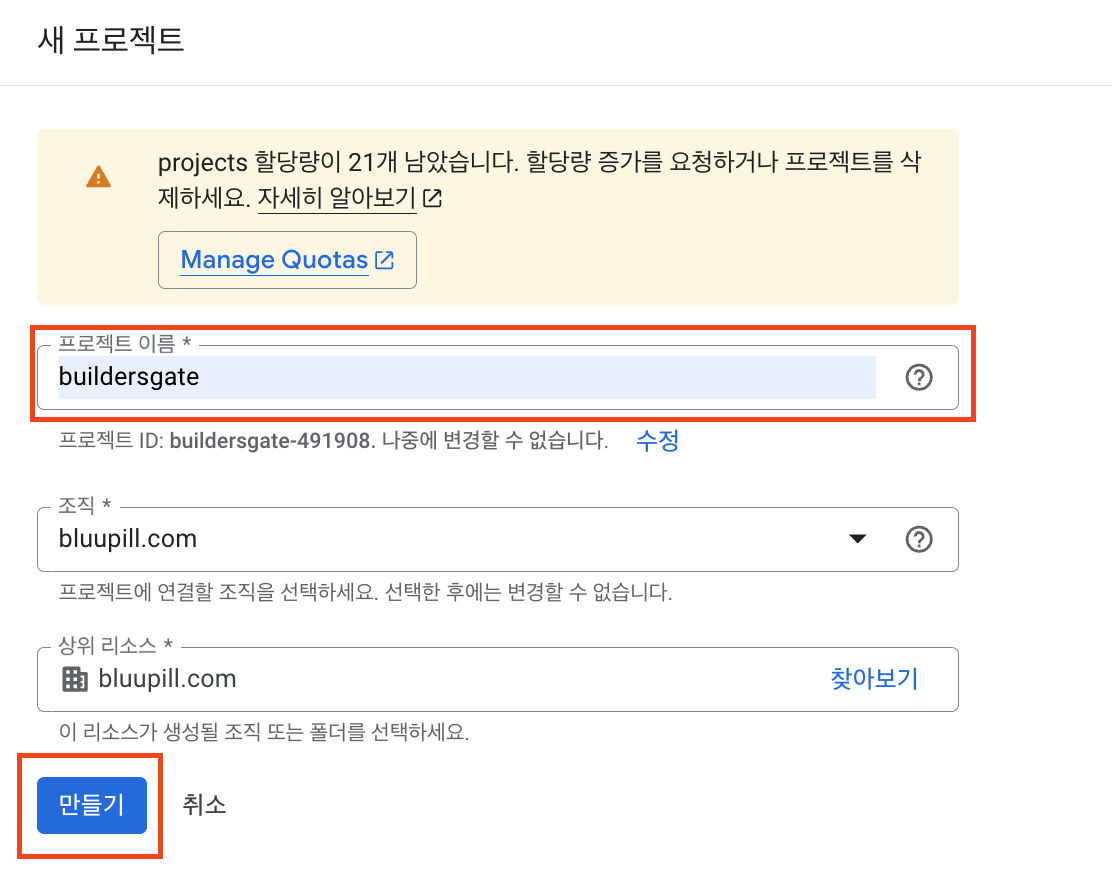Open the organization combo box showing bluupill.com
This screenshot has height=876, width=1112.
(450, 539)
